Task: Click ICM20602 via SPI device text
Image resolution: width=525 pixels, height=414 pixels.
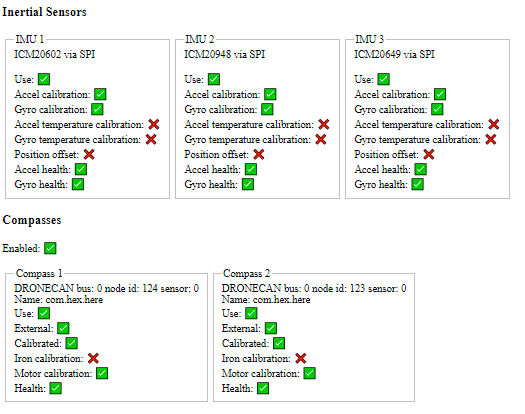Action: tap(55, 54)
